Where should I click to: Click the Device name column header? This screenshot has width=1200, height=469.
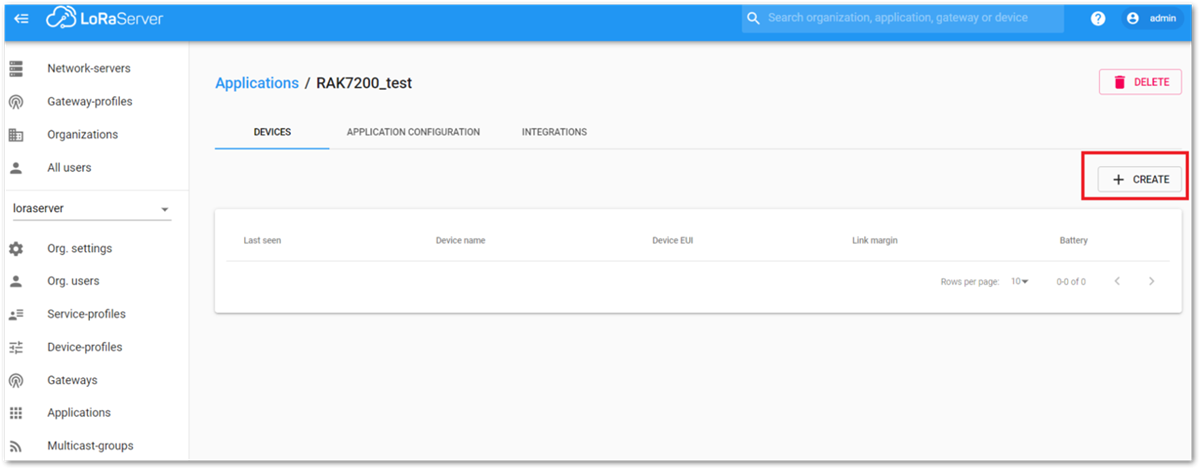pyautogui.click(x=461, y=241)
